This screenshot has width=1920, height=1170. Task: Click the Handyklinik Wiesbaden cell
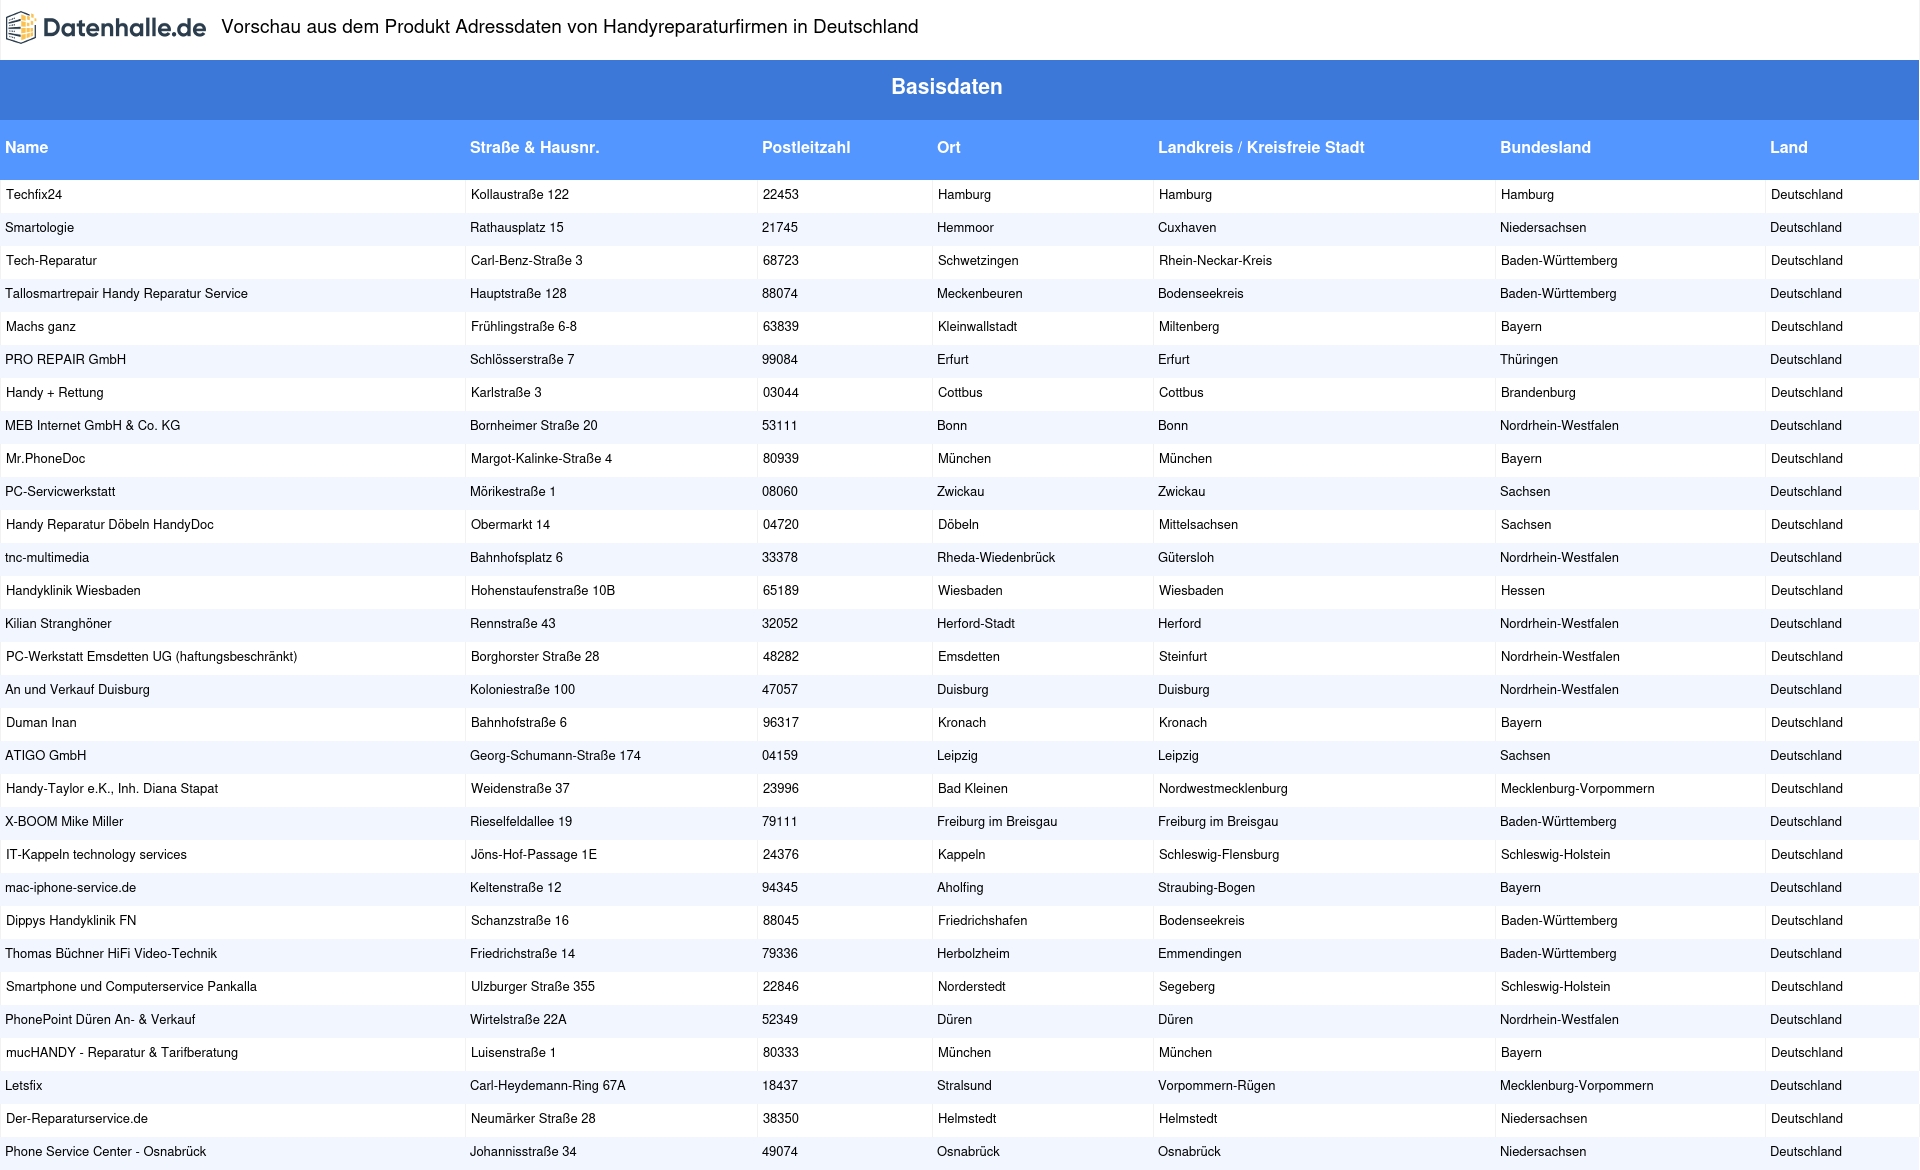74,591
